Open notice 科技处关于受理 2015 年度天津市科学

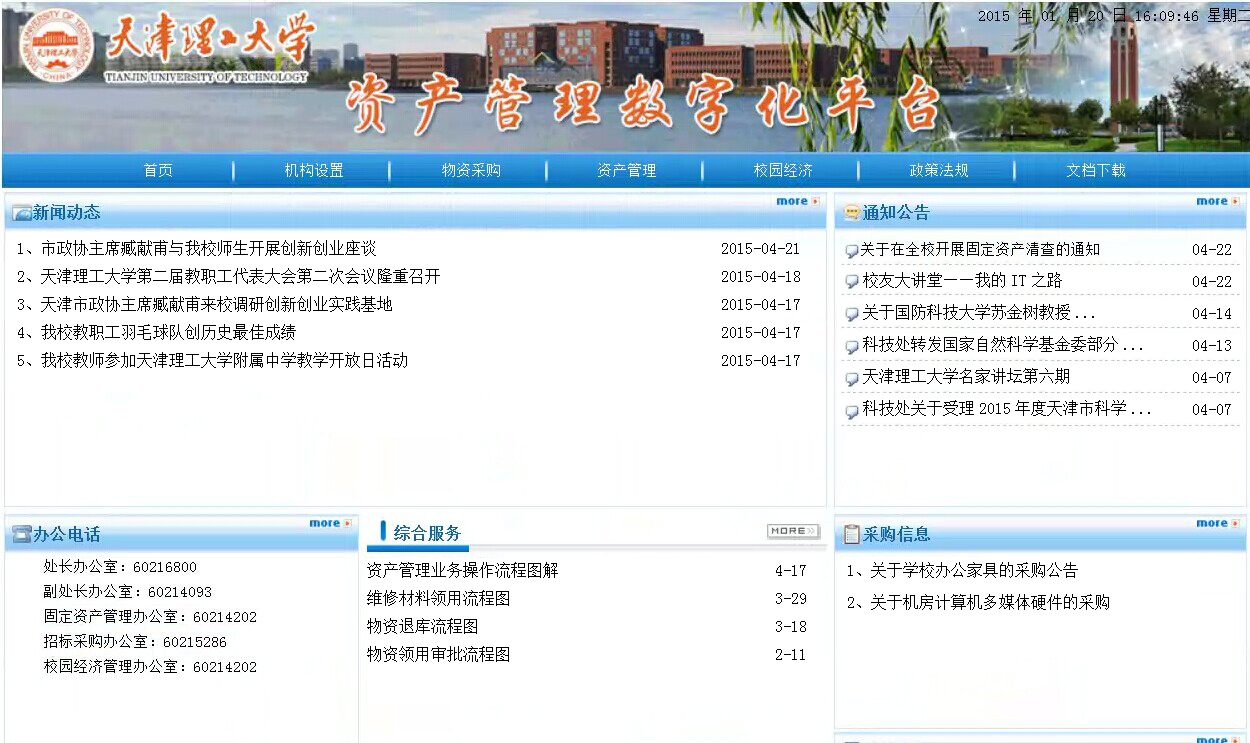coord(1007,409)
